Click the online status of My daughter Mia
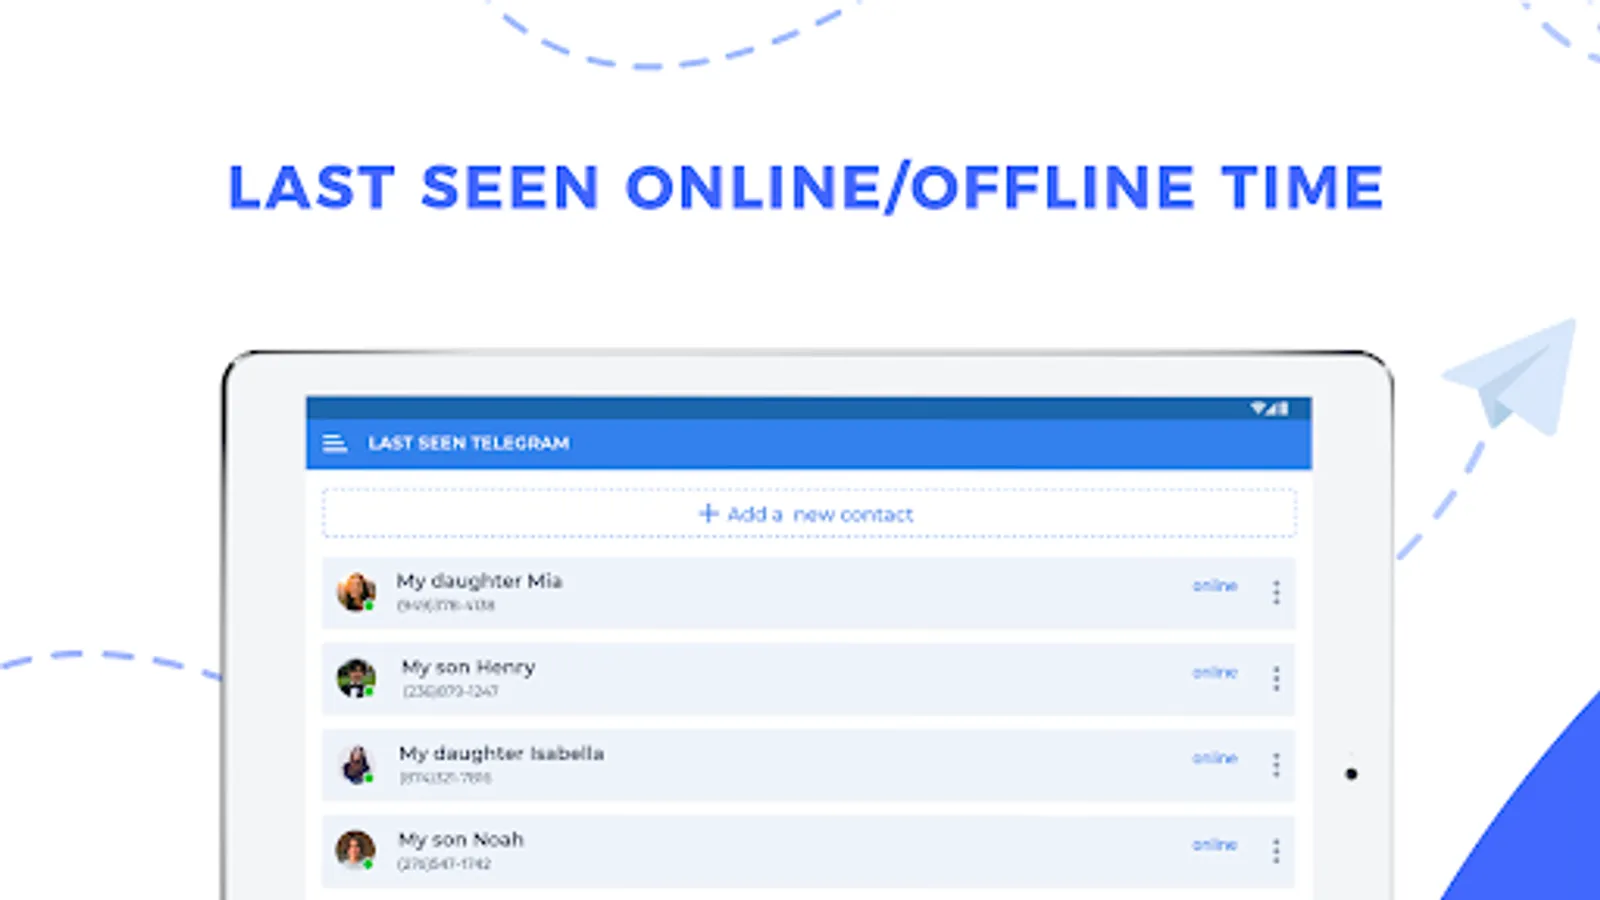The height and width of the screenshot is (900, 1600). point(1215,586)
